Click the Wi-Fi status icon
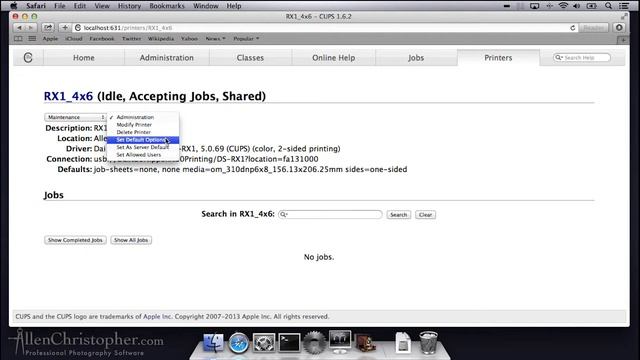 click(x=563, y=6)
